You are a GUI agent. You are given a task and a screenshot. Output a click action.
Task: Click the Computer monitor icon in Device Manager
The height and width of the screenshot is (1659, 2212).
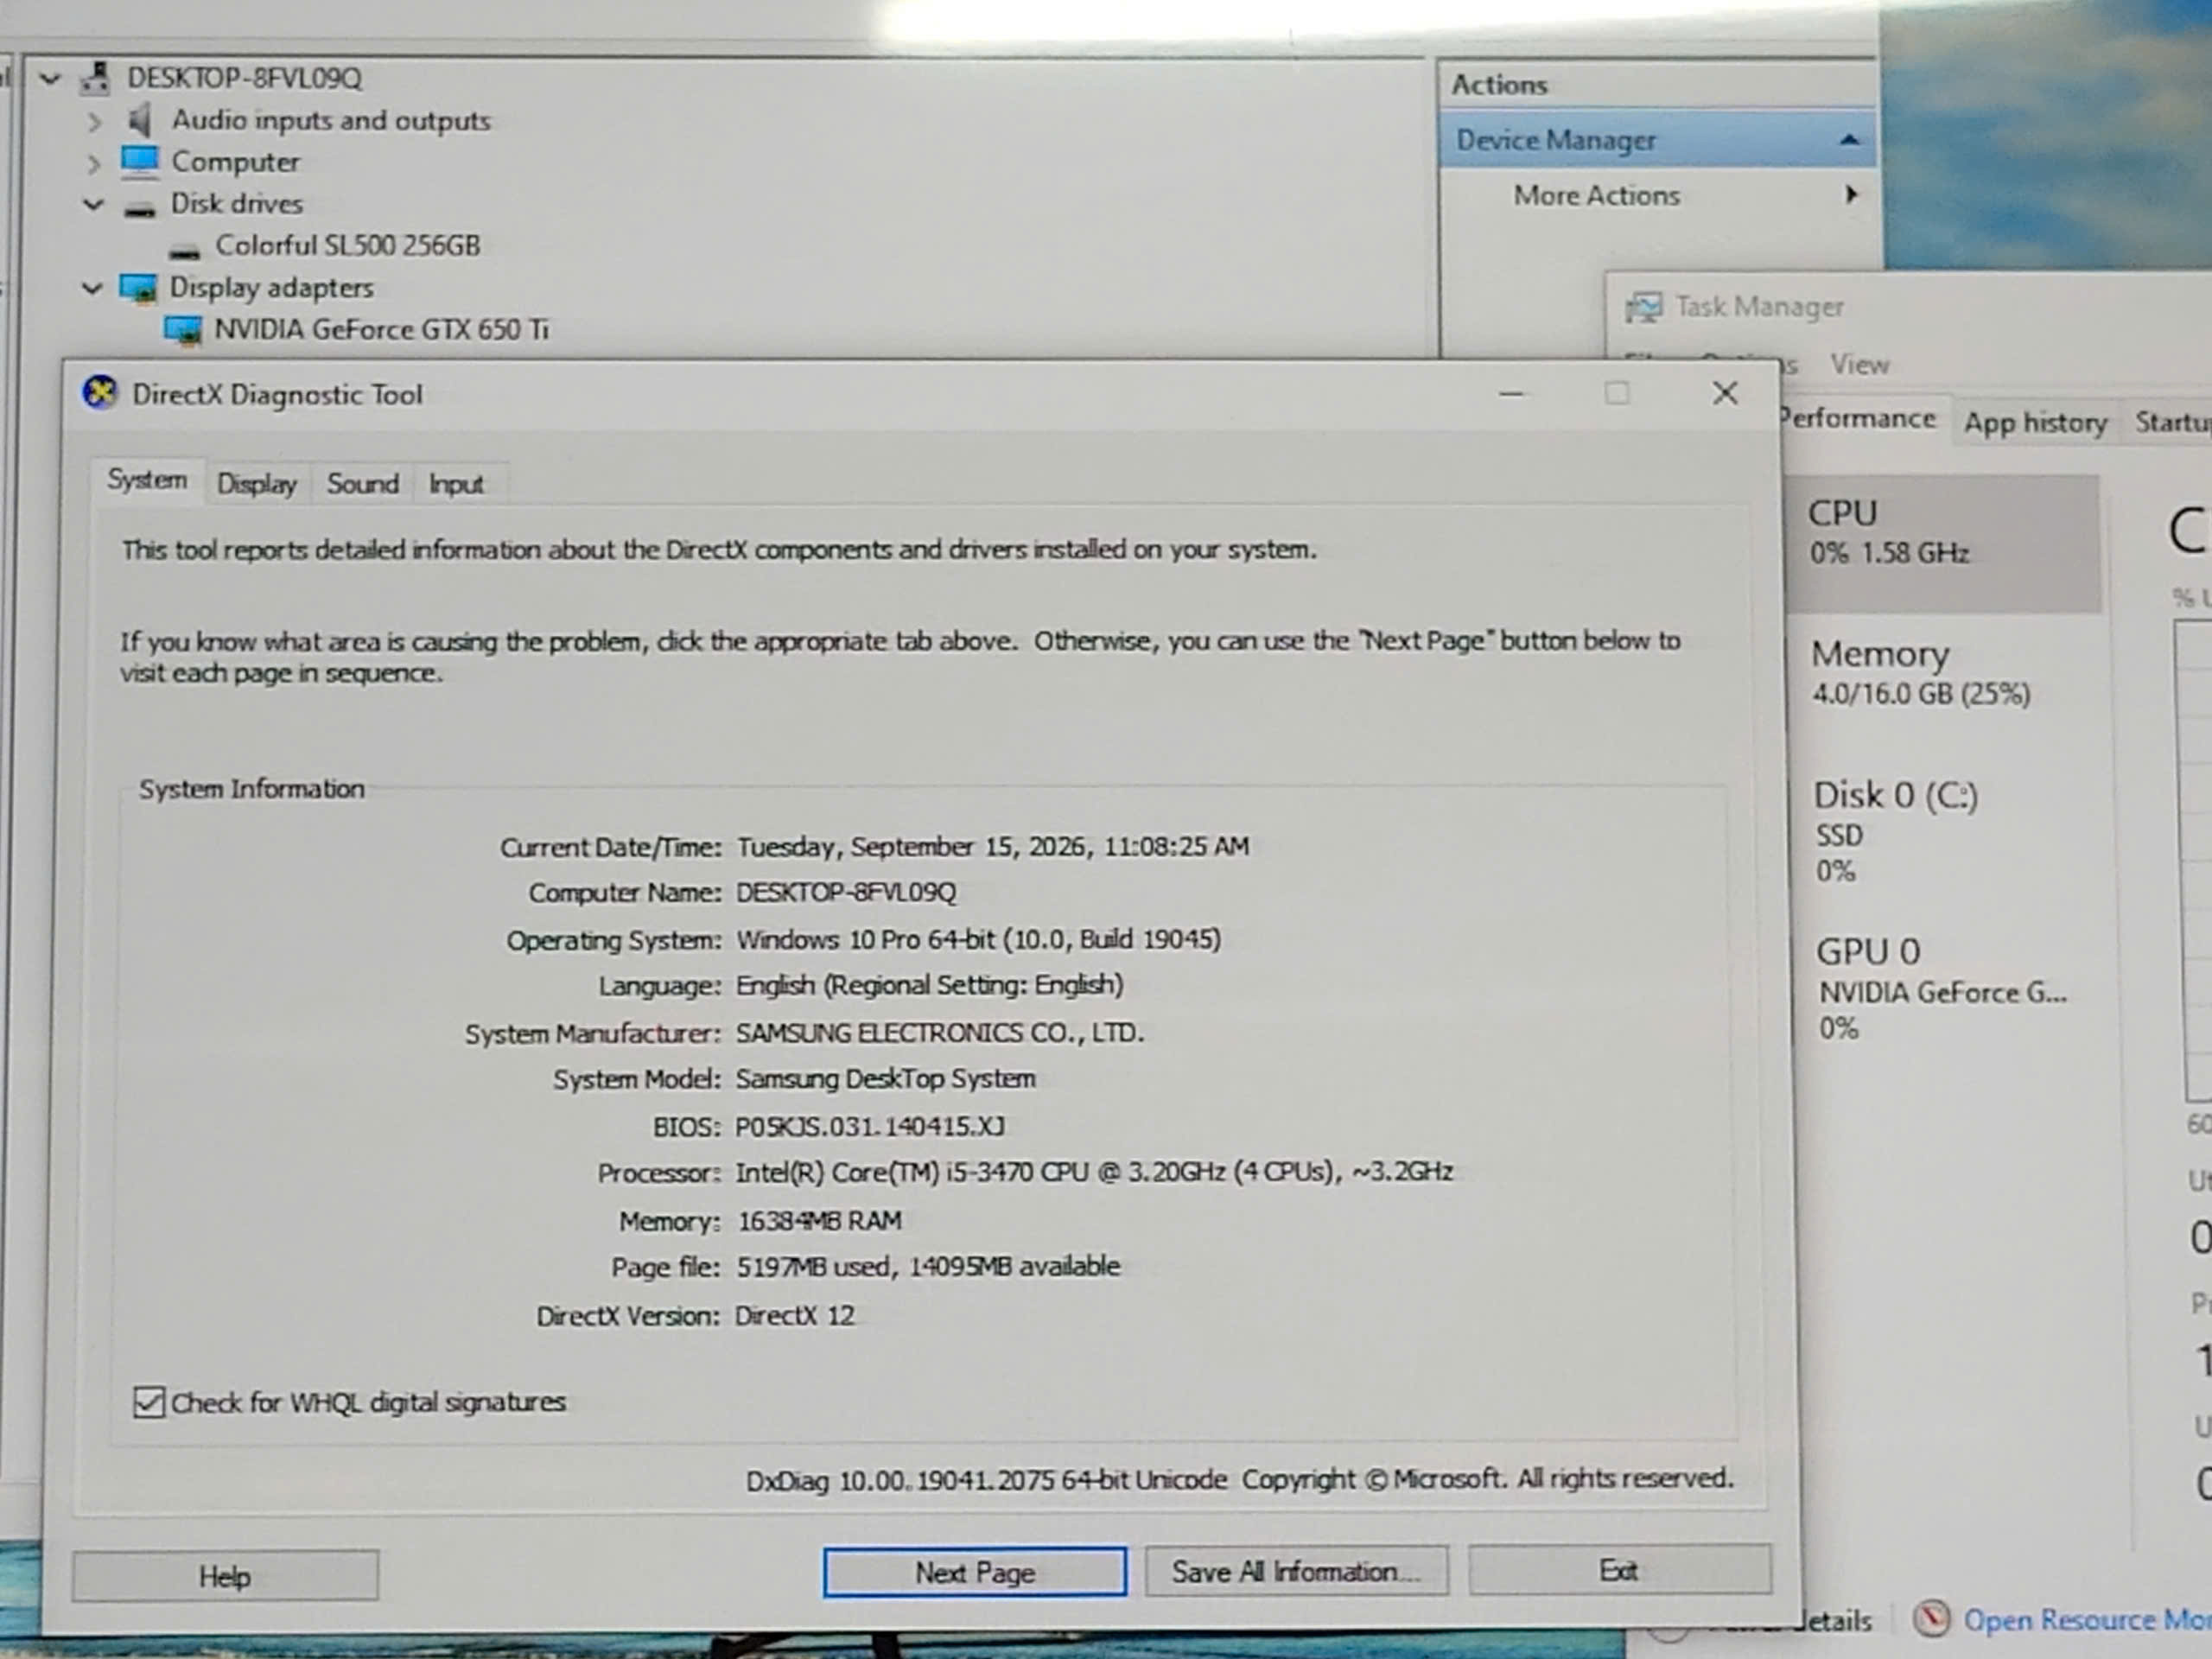[139, 162]
